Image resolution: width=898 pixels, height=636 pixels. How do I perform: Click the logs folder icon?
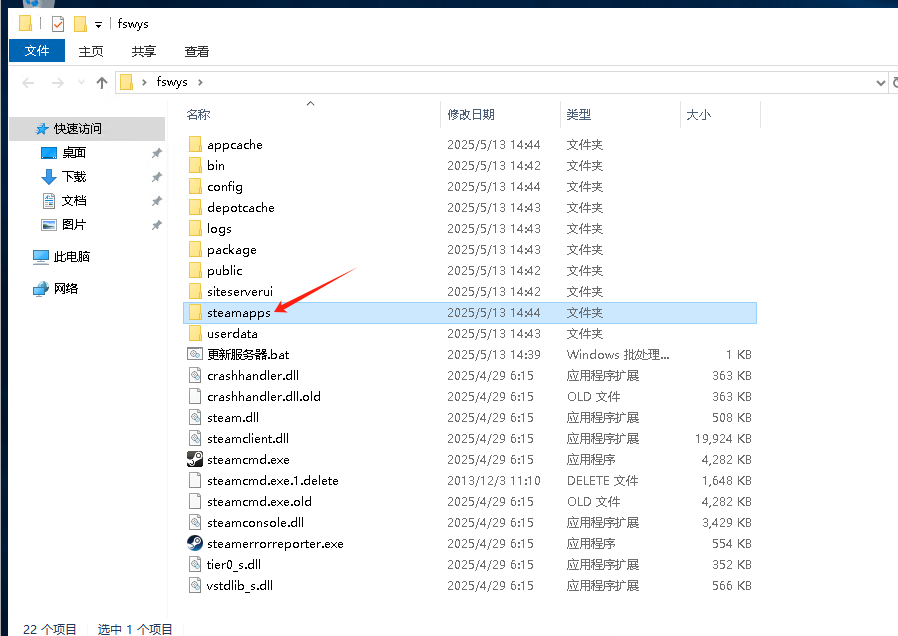(x=195, y=228)
